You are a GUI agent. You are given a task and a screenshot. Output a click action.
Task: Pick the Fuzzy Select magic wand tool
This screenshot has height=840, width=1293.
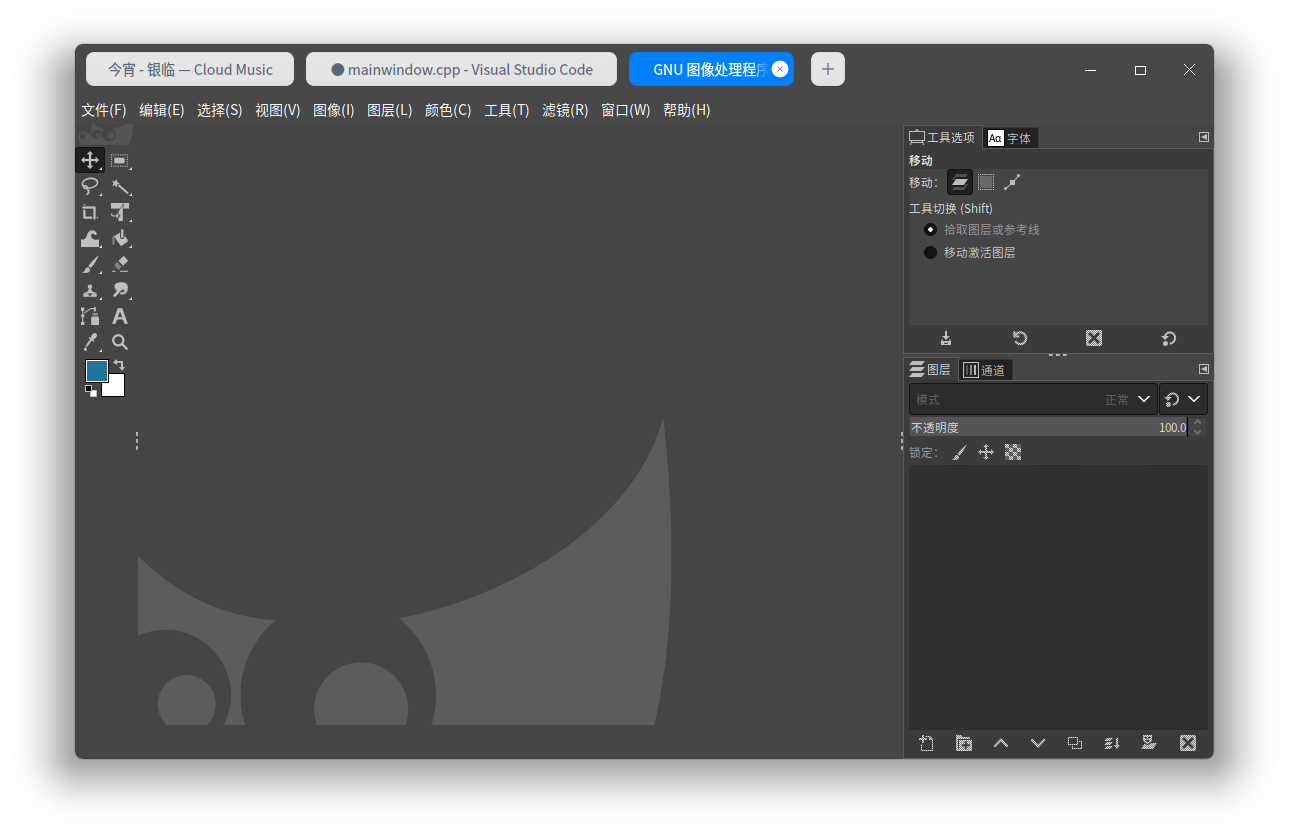[x=120, y=186]
